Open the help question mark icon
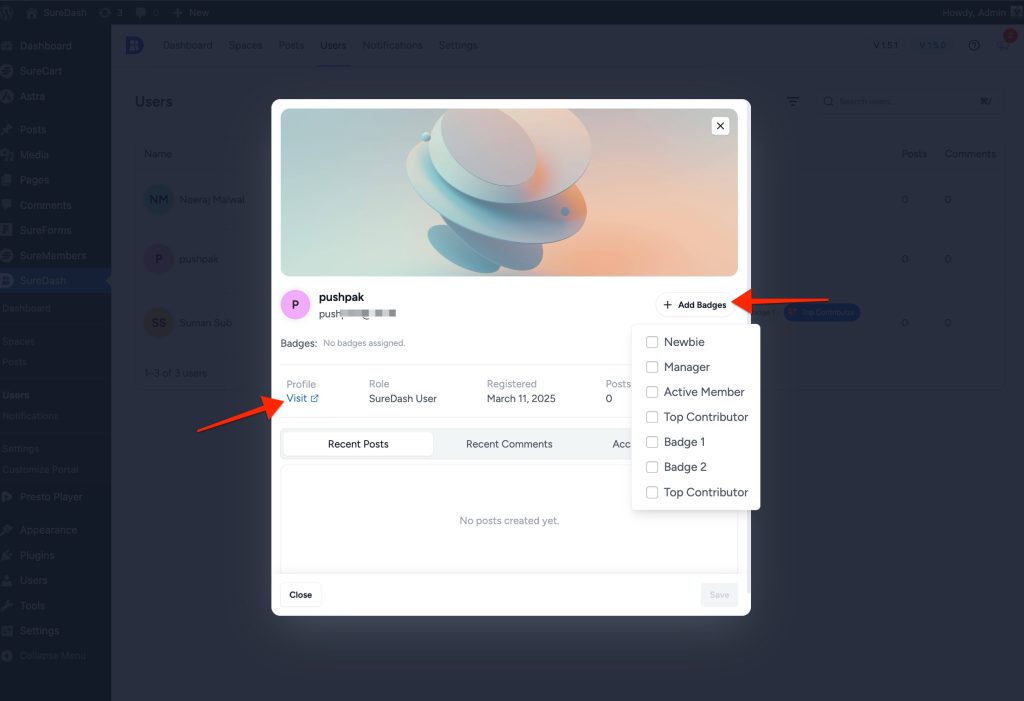The height and width of the screenshot is (701, 1024). click(973, 45)
